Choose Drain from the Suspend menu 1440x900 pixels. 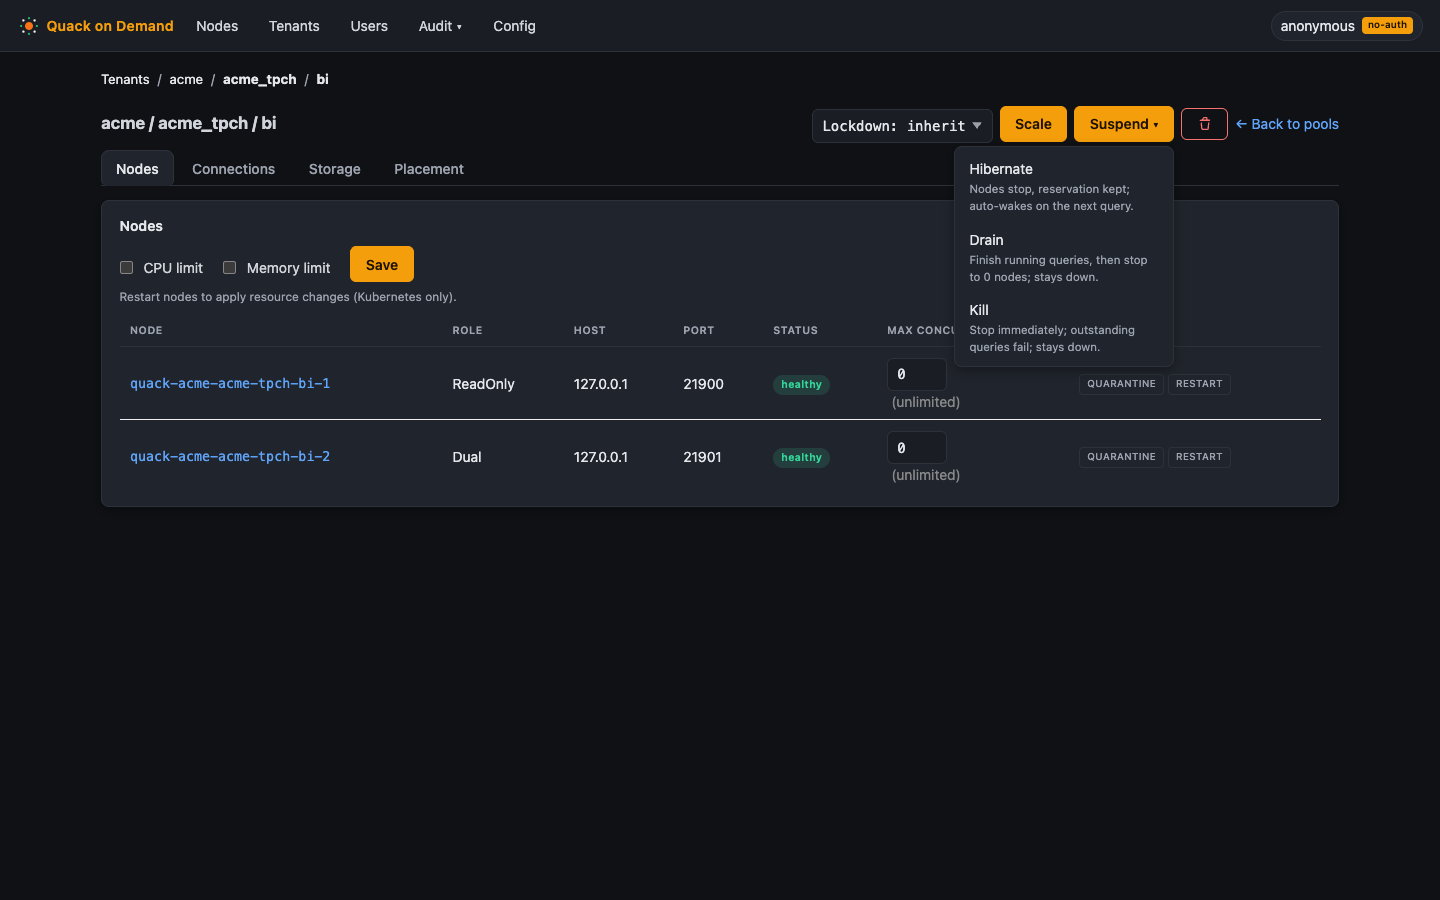point(1064,258)
